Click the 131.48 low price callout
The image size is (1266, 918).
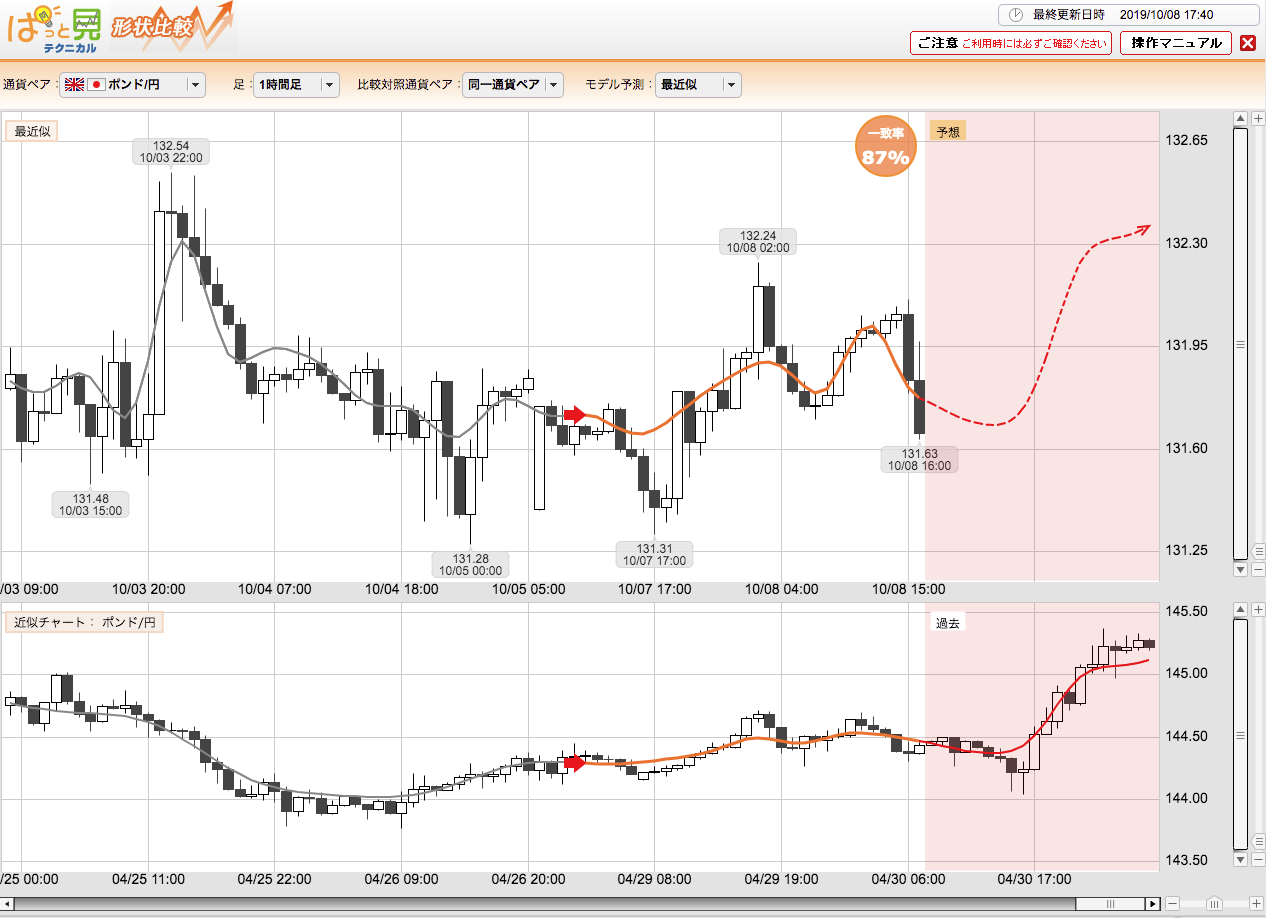pyautogui.click(x=91, y=504)
